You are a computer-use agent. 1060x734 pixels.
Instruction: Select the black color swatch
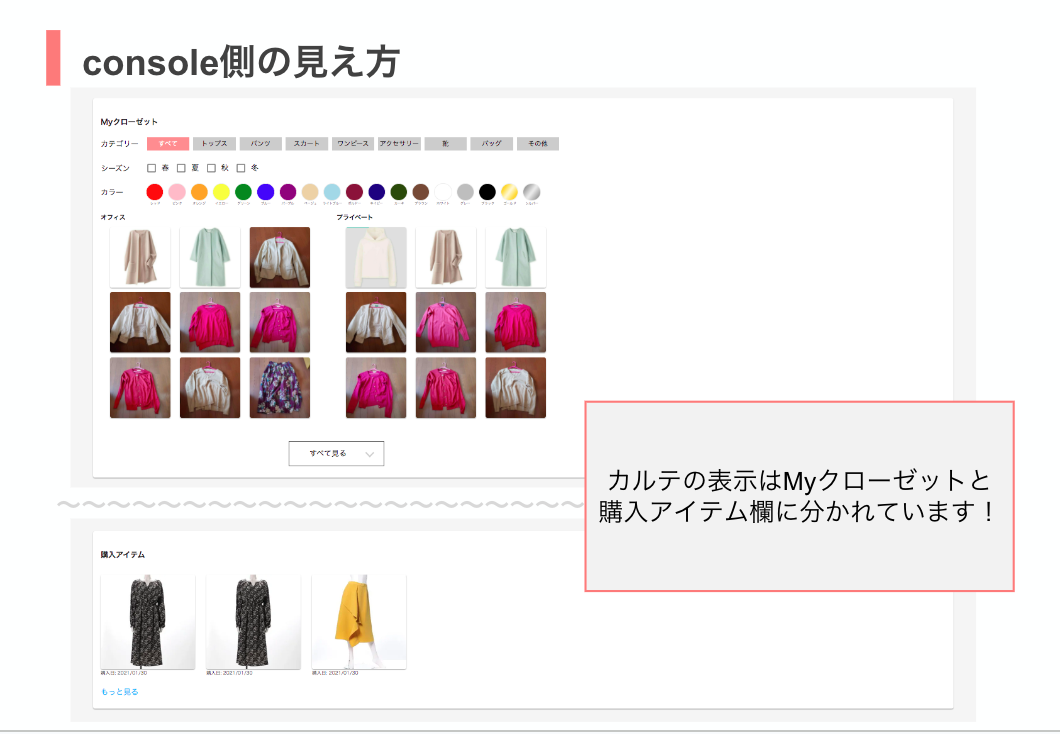[487, 192]
